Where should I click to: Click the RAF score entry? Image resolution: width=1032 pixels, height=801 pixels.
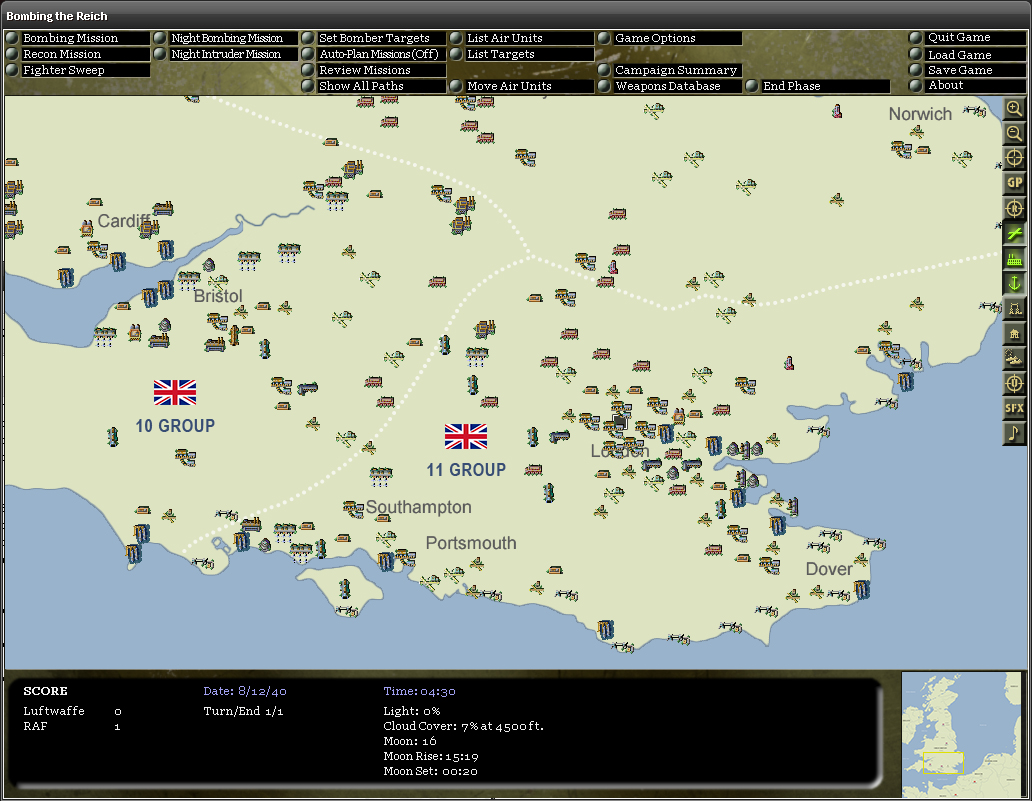click(x=72, y=726)
